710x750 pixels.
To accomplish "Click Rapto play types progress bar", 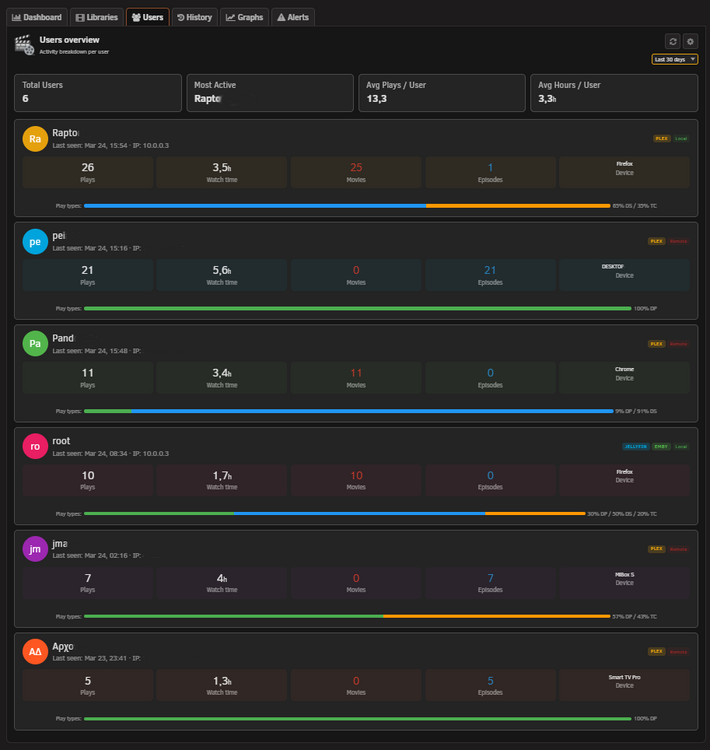I will (x=347, y=206).
